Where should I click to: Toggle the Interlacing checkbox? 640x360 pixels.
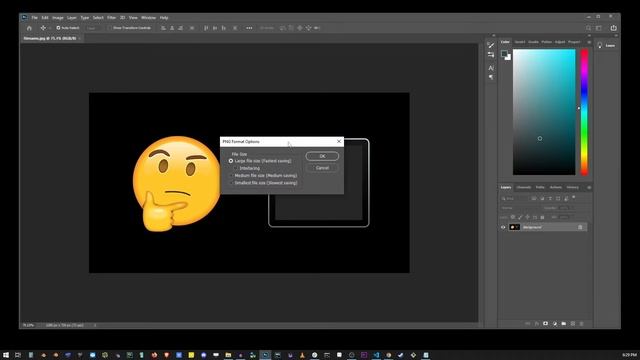[236, 168]
